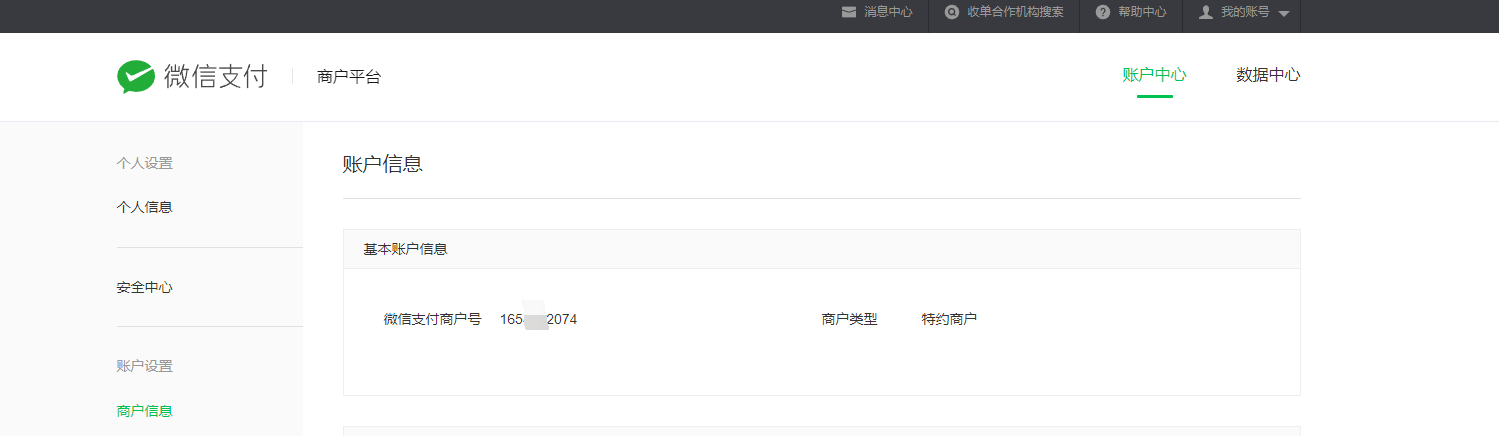The width and height of the screenshot is (1499, 436).
Task: Click the 特约商户 value
Action: click(949, 319)
